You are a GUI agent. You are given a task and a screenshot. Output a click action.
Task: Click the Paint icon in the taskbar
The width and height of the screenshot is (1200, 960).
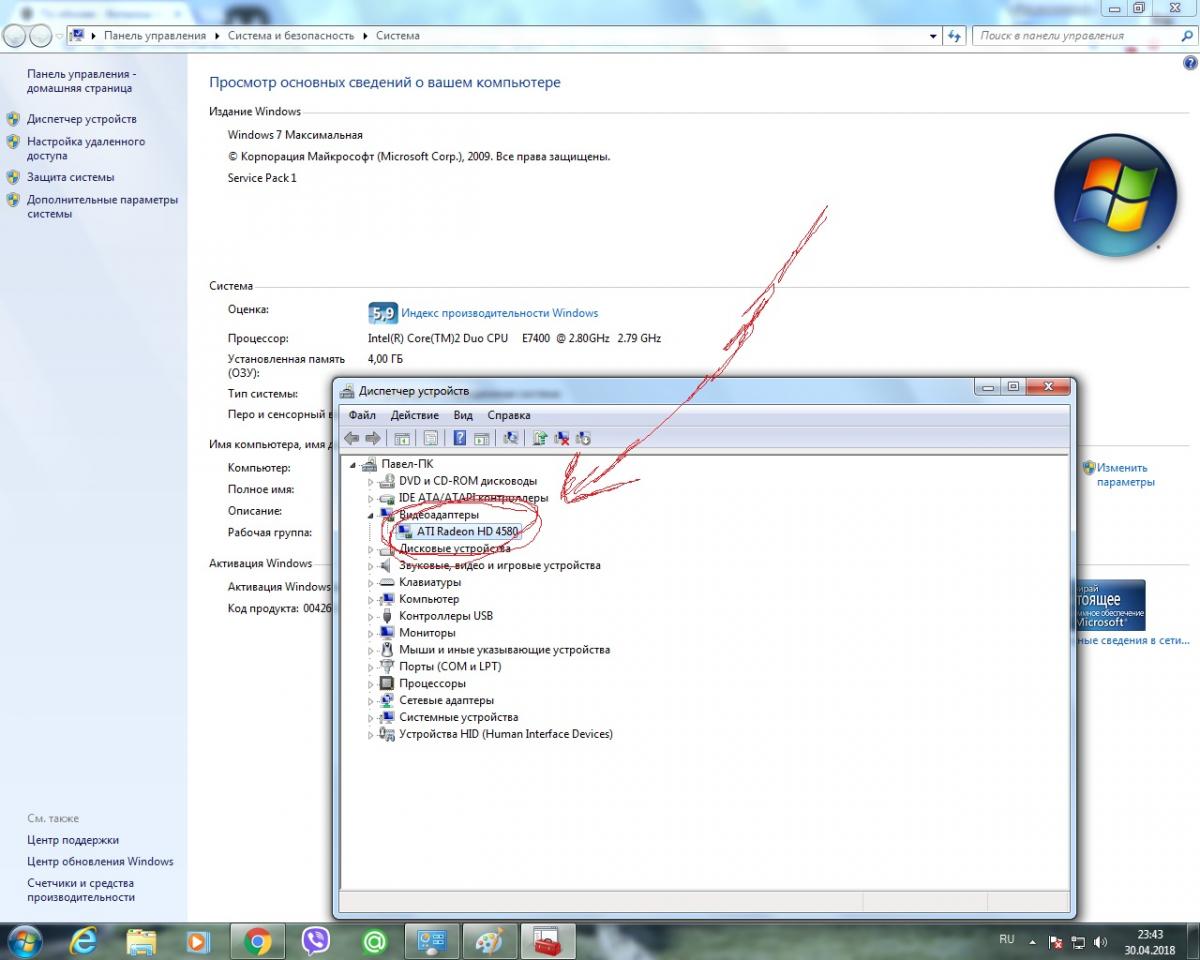coord(489,941)
